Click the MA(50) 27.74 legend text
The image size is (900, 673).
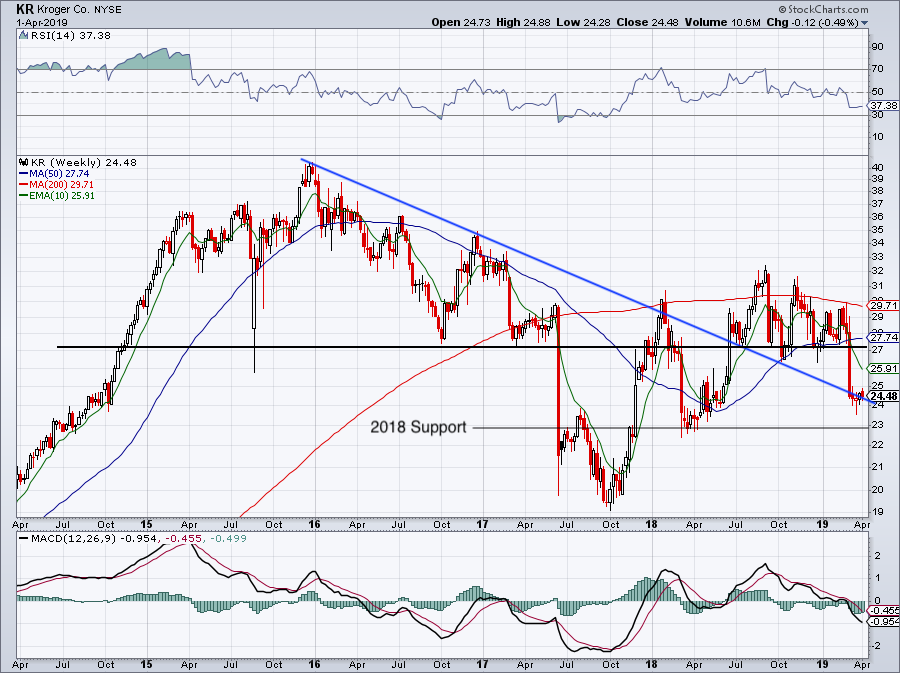click(x=59, y=174)
